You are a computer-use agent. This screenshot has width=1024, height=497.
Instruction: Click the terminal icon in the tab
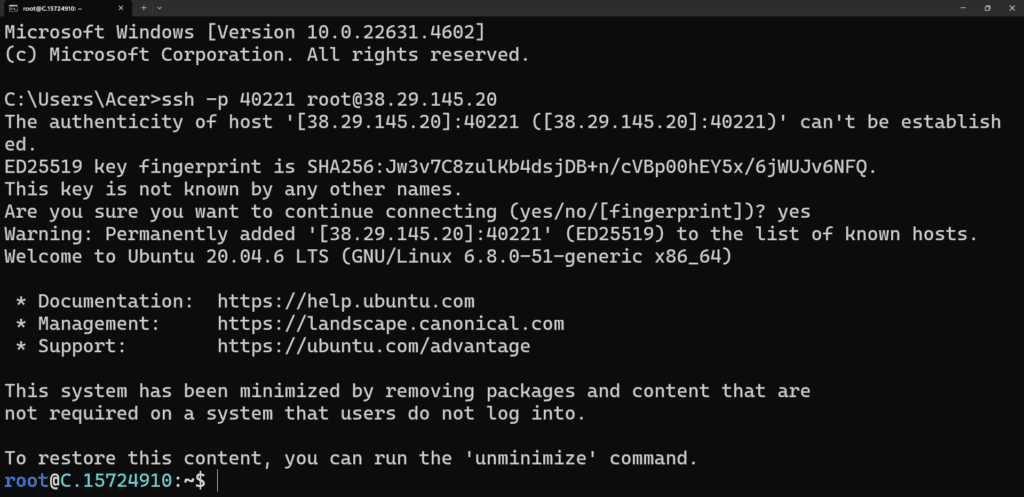[x=12, y=7]
